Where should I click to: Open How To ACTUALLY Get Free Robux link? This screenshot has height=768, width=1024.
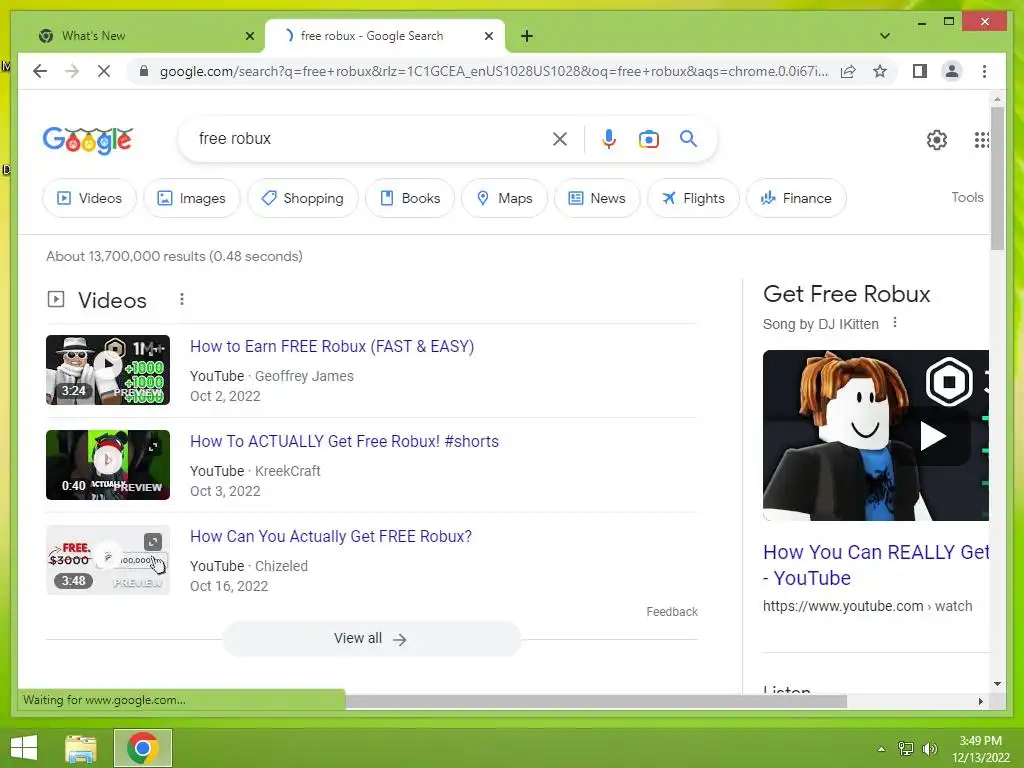point(344,441)
